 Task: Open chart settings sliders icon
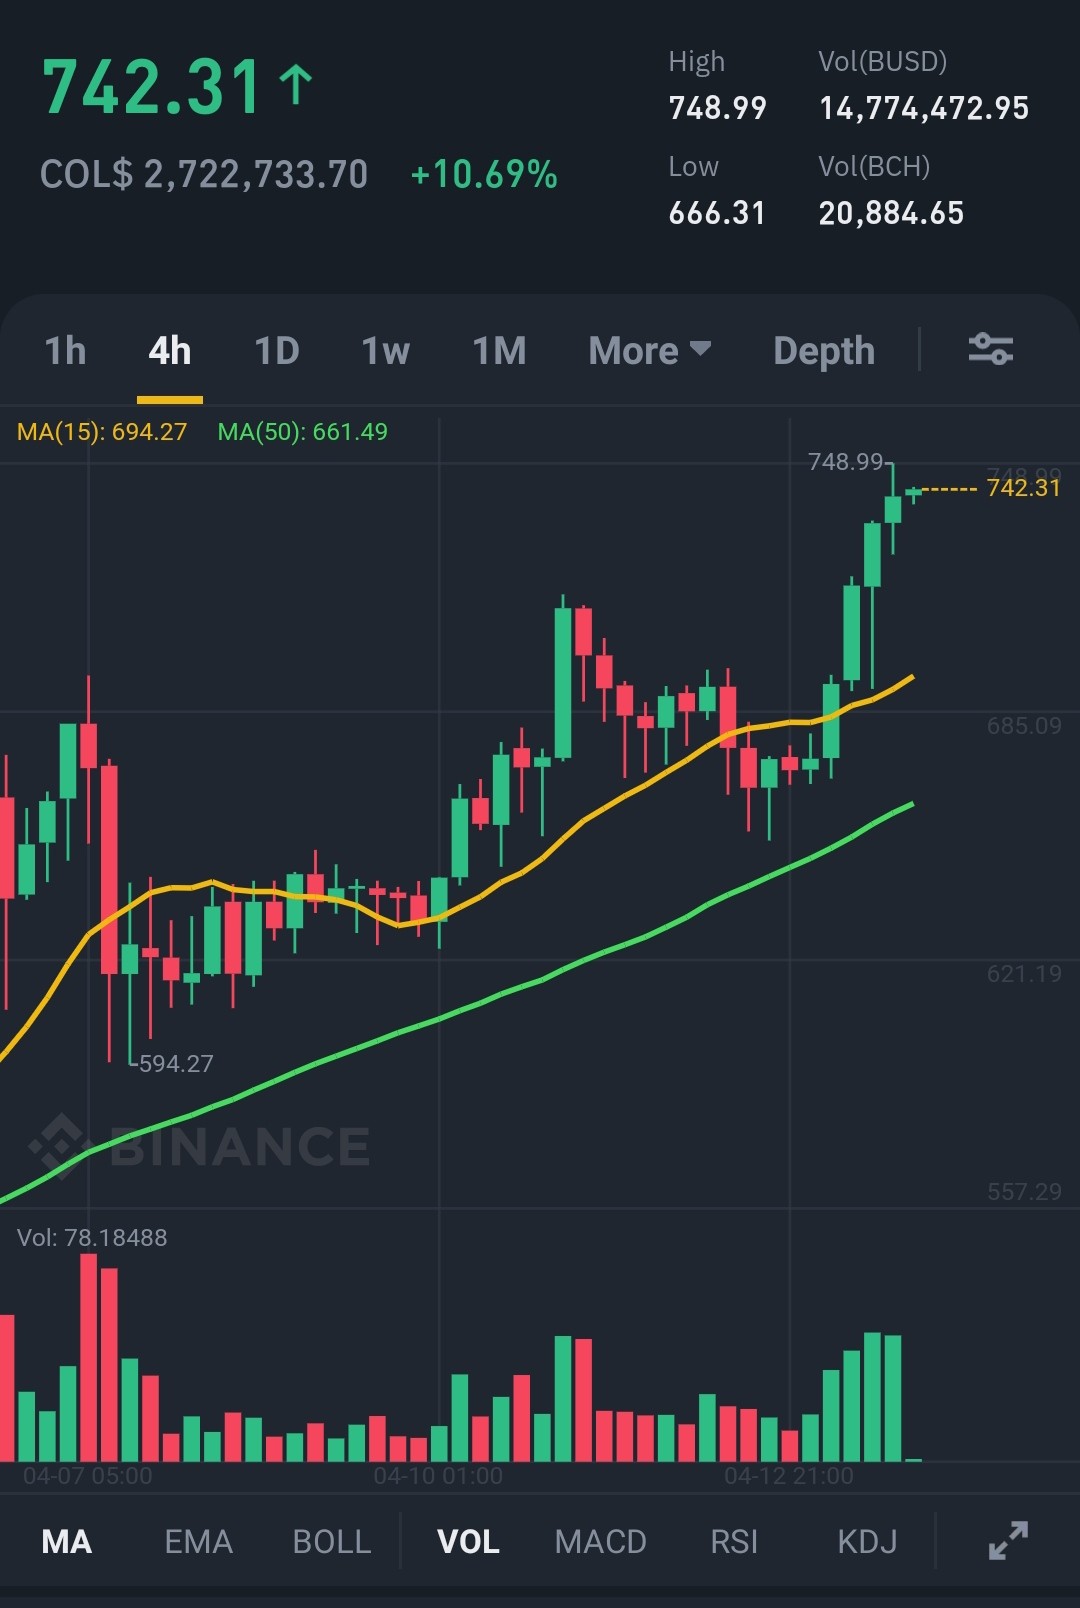(x=990, y=349)
